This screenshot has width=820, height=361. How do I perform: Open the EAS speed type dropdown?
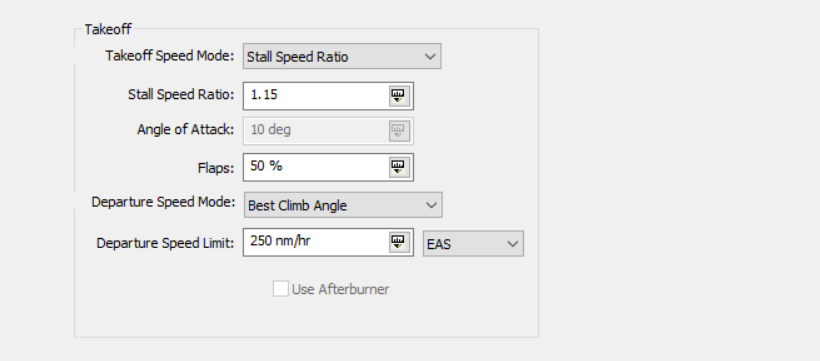coord(473,244)
